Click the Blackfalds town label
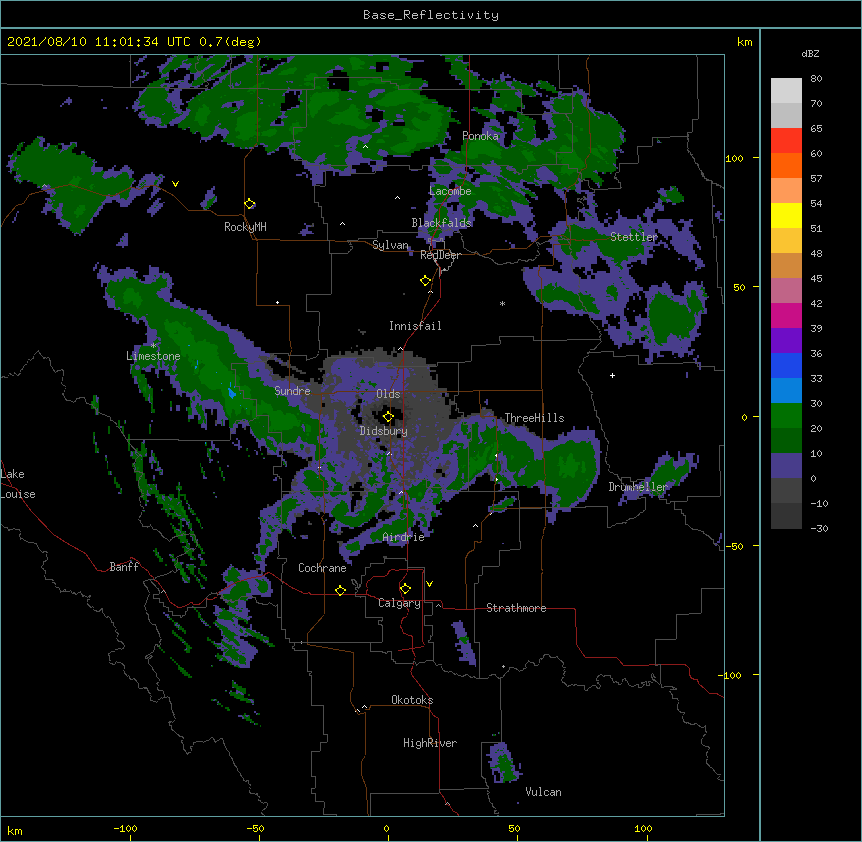 coord(441,223)
